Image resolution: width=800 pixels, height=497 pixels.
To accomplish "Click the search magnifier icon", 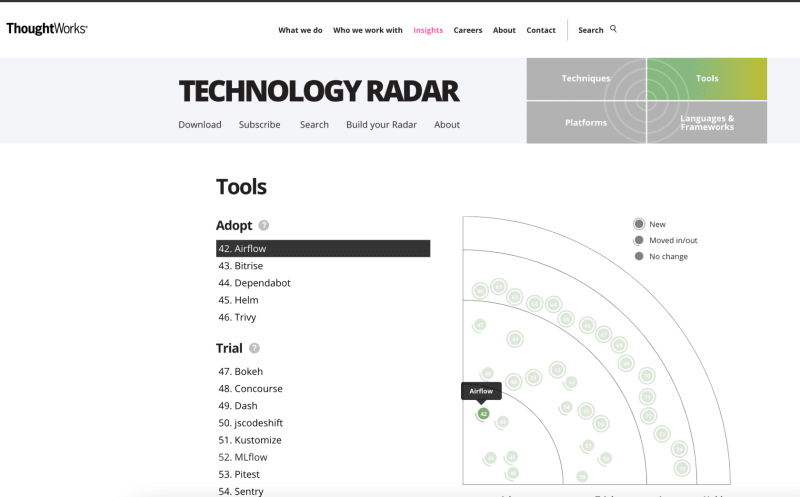I will pos(613,29).
